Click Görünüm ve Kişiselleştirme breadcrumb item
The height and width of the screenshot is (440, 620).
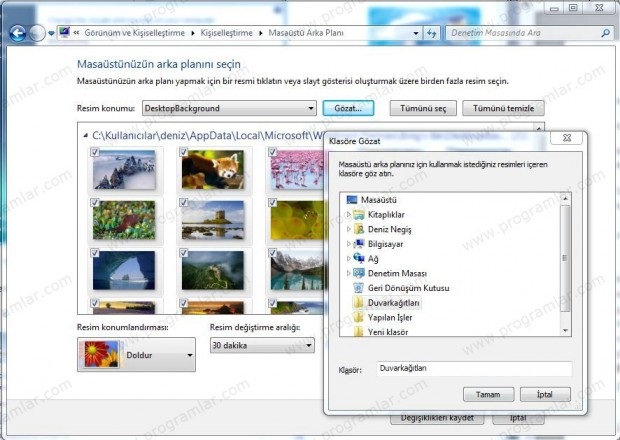click(x=133, y=33)
